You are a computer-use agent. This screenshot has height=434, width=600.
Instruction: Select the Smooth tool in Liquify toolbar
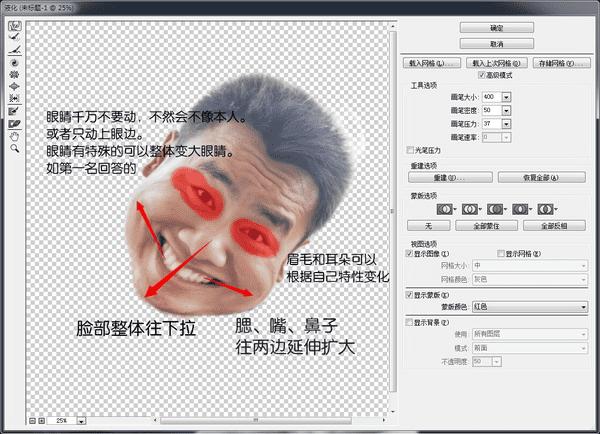tap(15, 50)
